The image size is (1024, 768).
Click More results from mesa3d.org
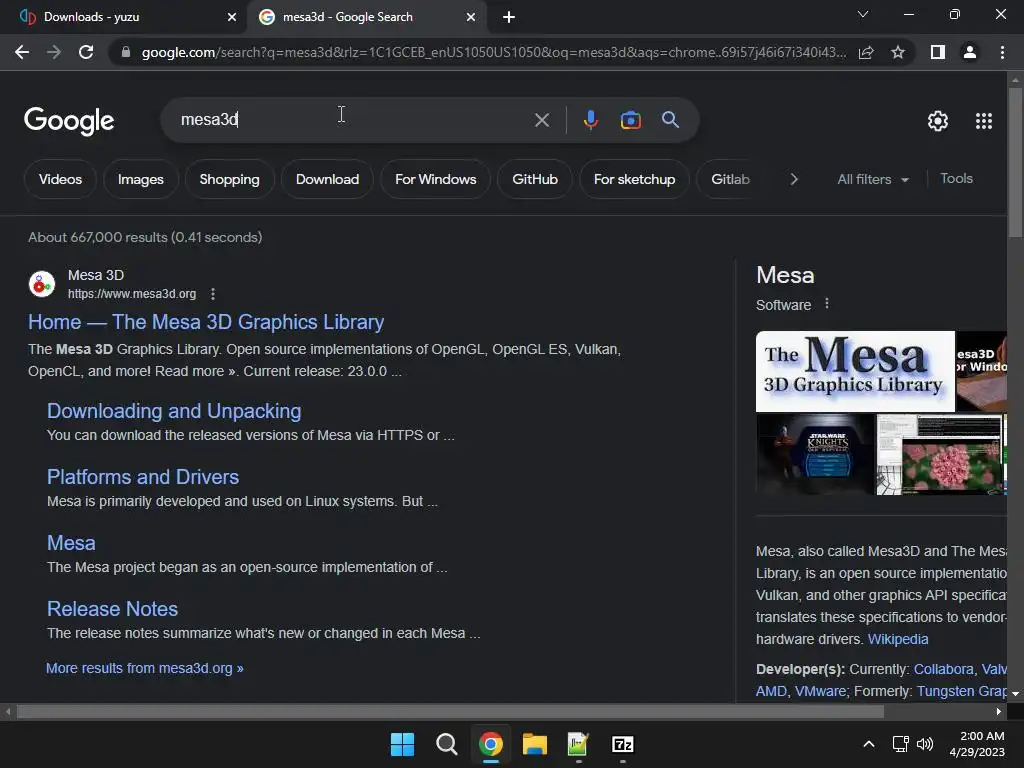pyautogui.click(x=144, y=668)
